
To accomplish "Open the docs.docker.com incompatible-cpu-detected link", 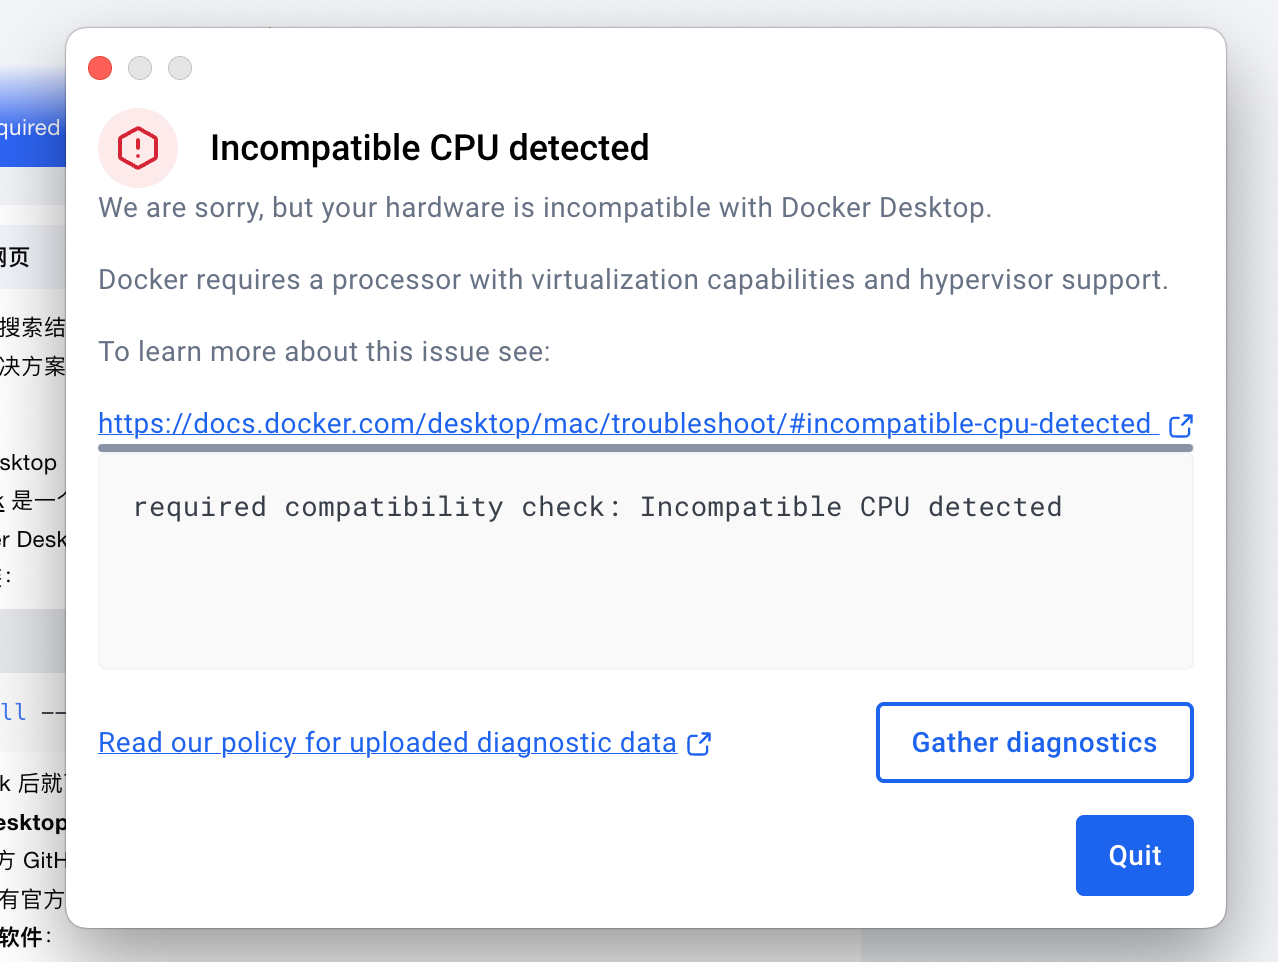I will (625, 424).
